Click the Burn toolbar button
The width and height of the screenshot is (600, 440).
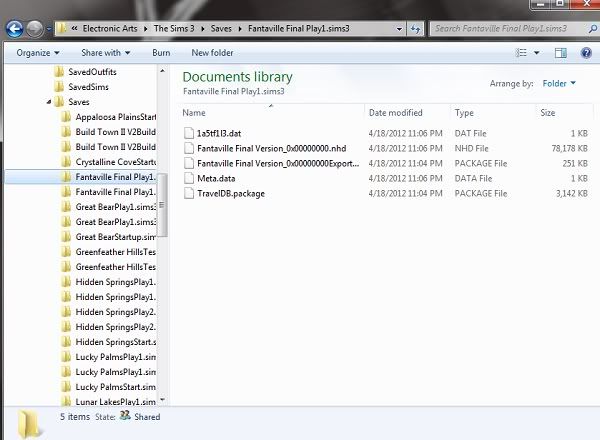(161, 53)
